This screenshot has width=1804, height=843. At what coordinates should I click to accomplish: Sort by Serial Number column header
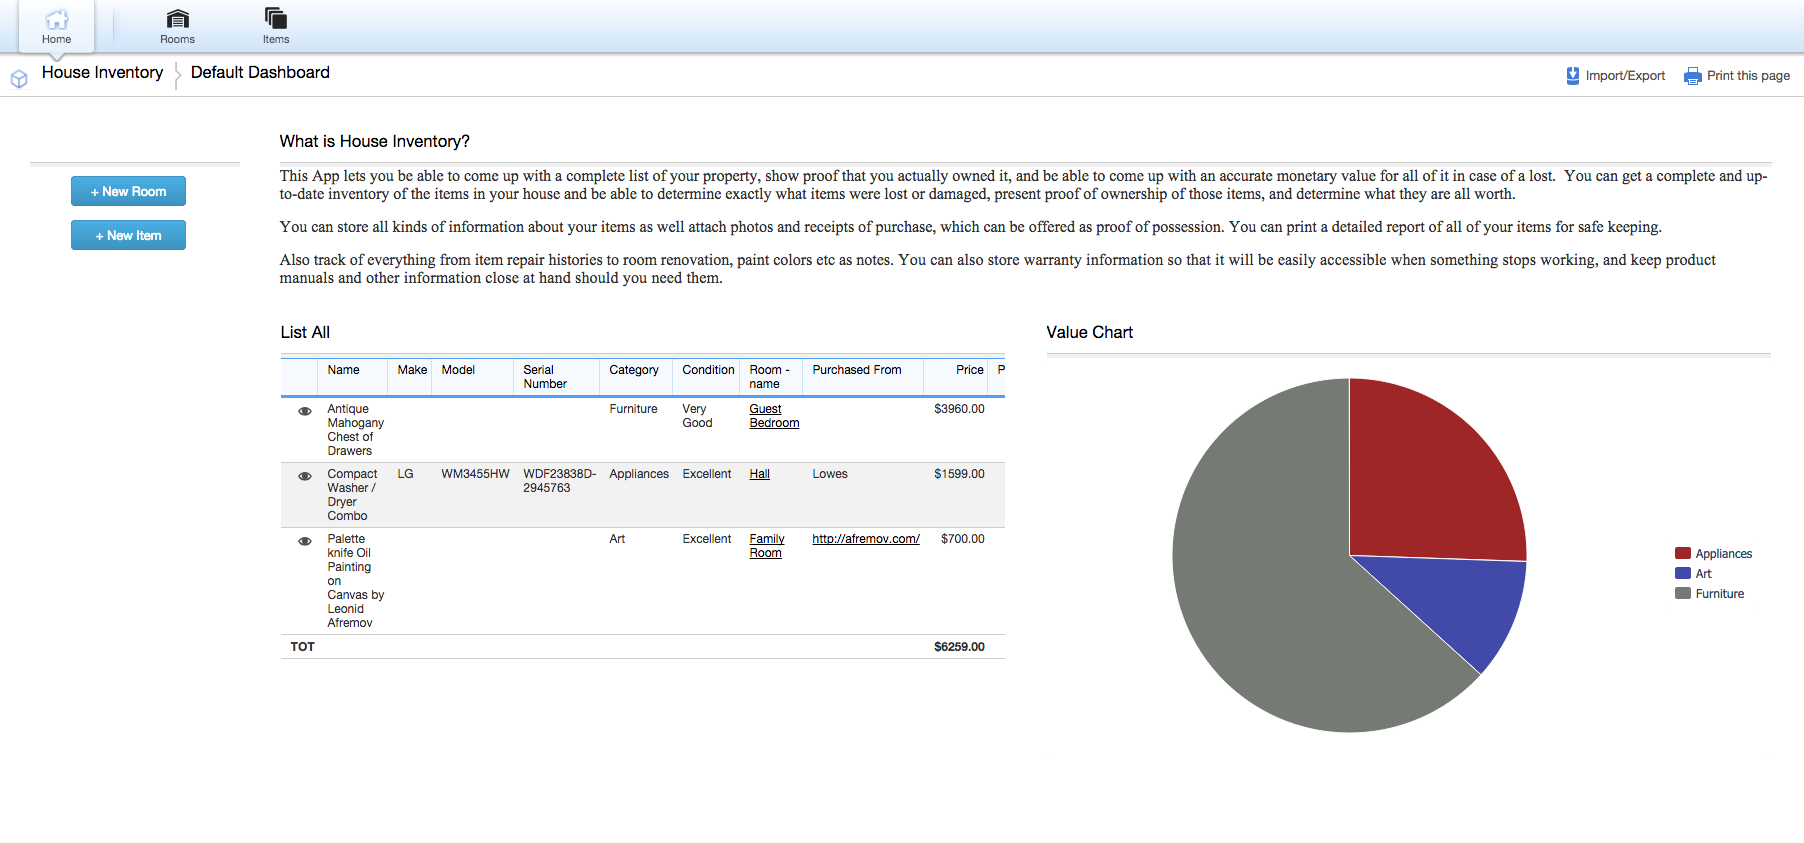(545, 377)
